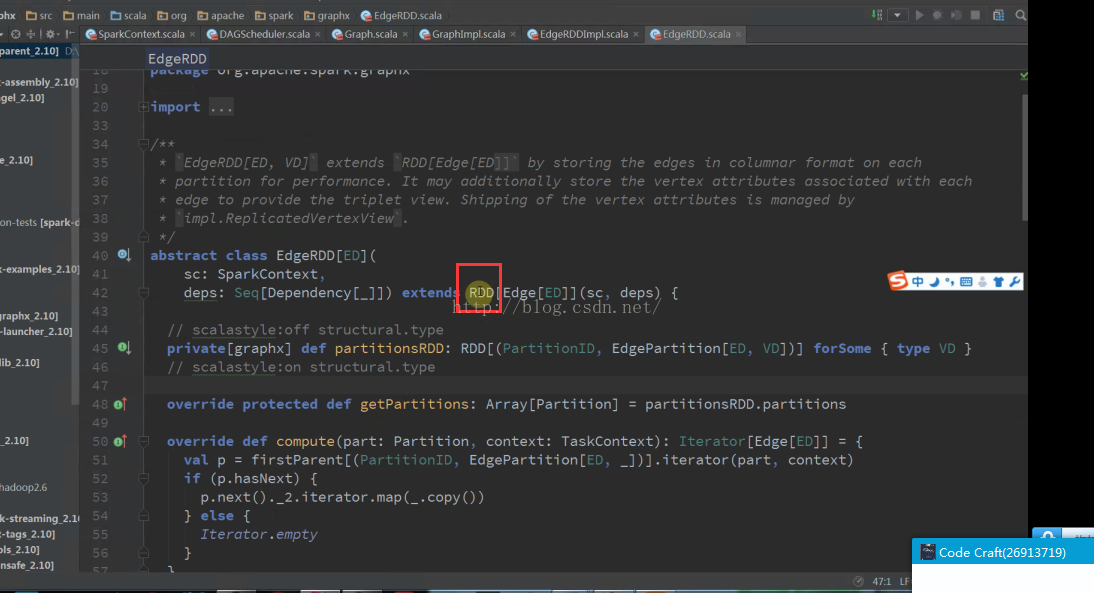1094x593 pixels.
Task: Click the 47:1 caret position indicator
Action: 881,581
